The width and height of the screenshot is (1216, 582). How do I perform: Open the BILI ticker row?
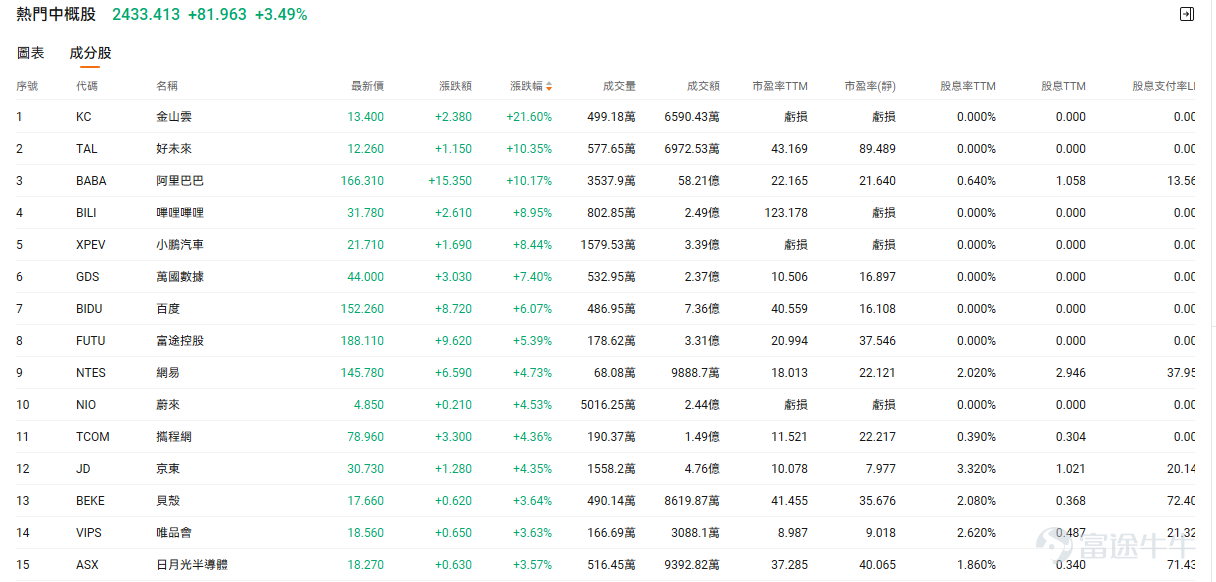coord(606,213)
